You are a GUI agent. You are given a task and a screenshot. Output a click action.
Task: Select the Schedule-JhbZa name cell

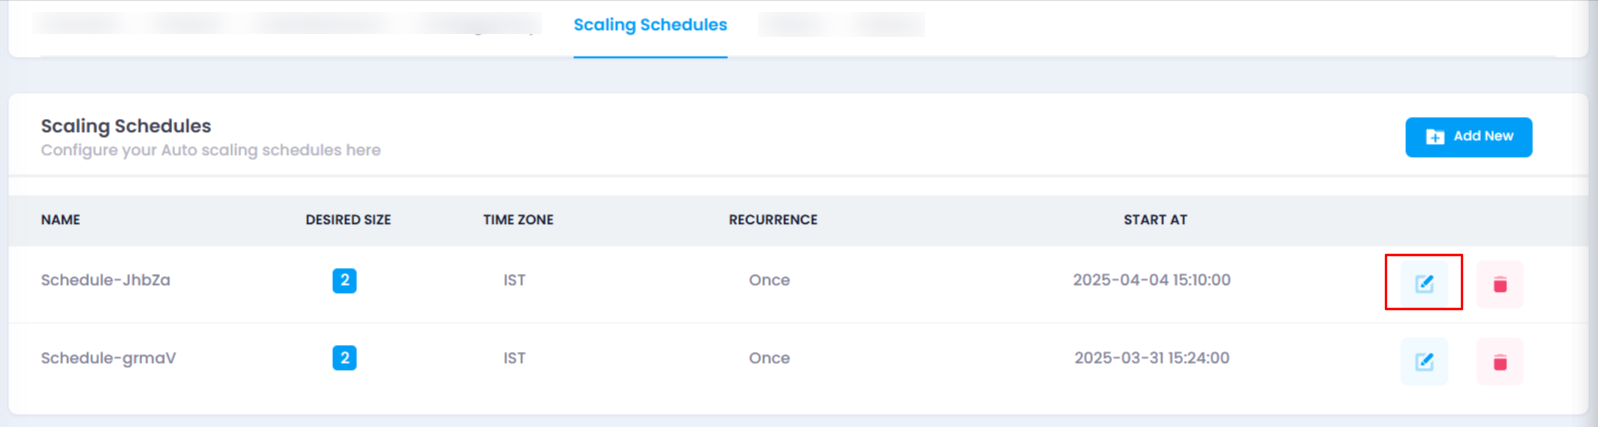click(105, 280)
